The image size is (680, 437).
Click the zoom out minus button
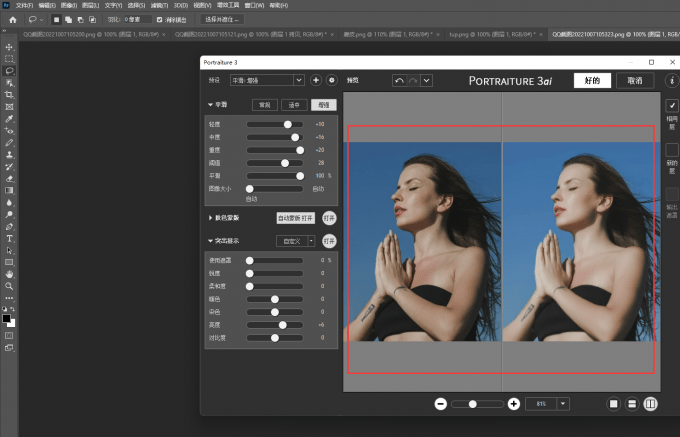(440, 403)
